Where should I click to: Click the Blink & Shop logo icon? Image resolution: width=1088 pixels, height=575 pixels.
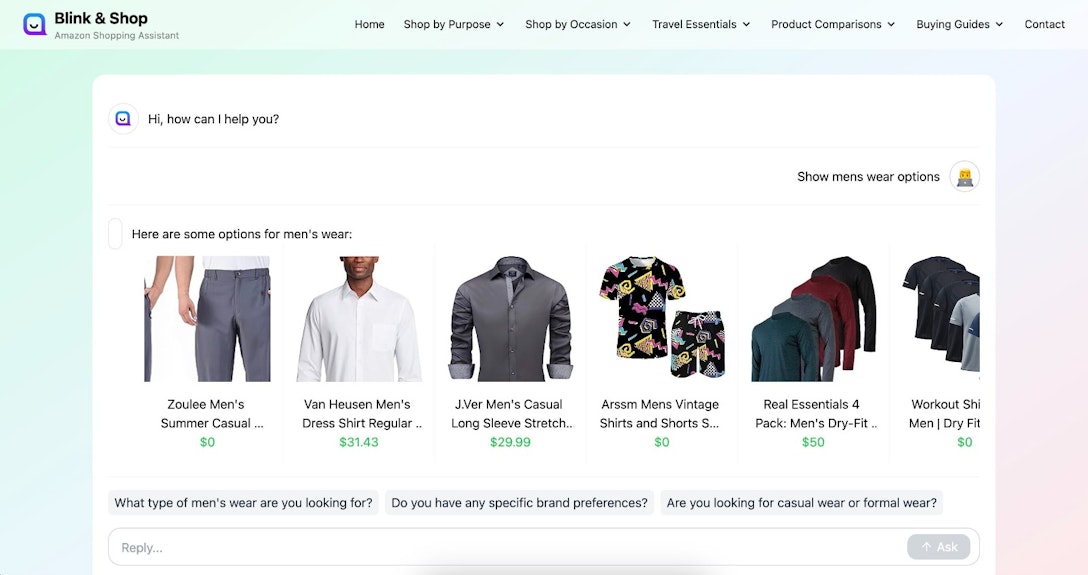[x=35, y=24]
